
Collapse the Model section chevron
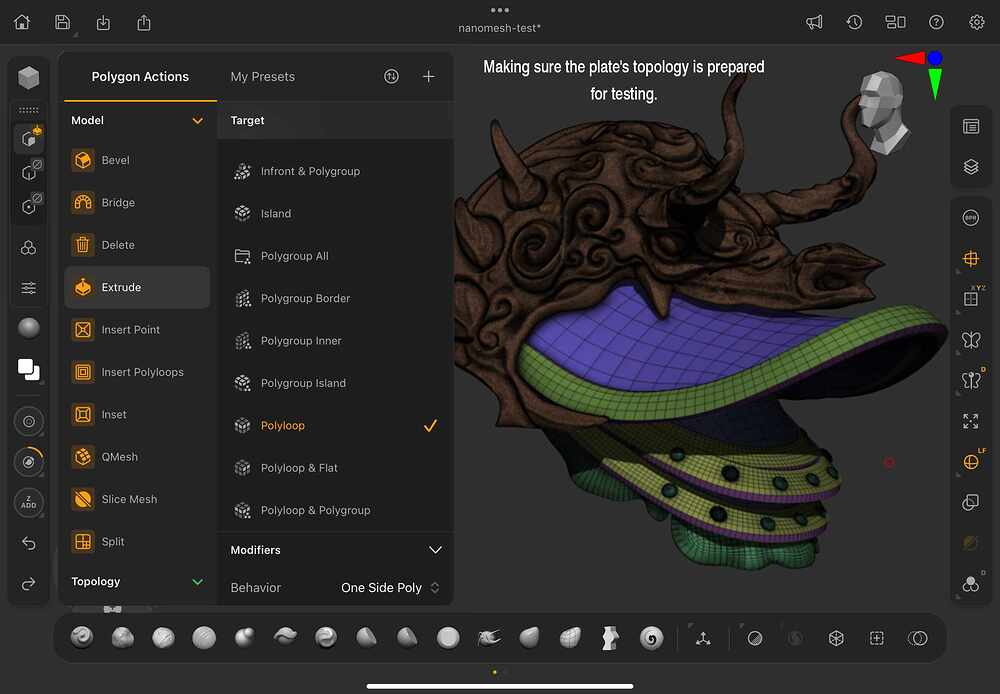(x=198, y=121)
